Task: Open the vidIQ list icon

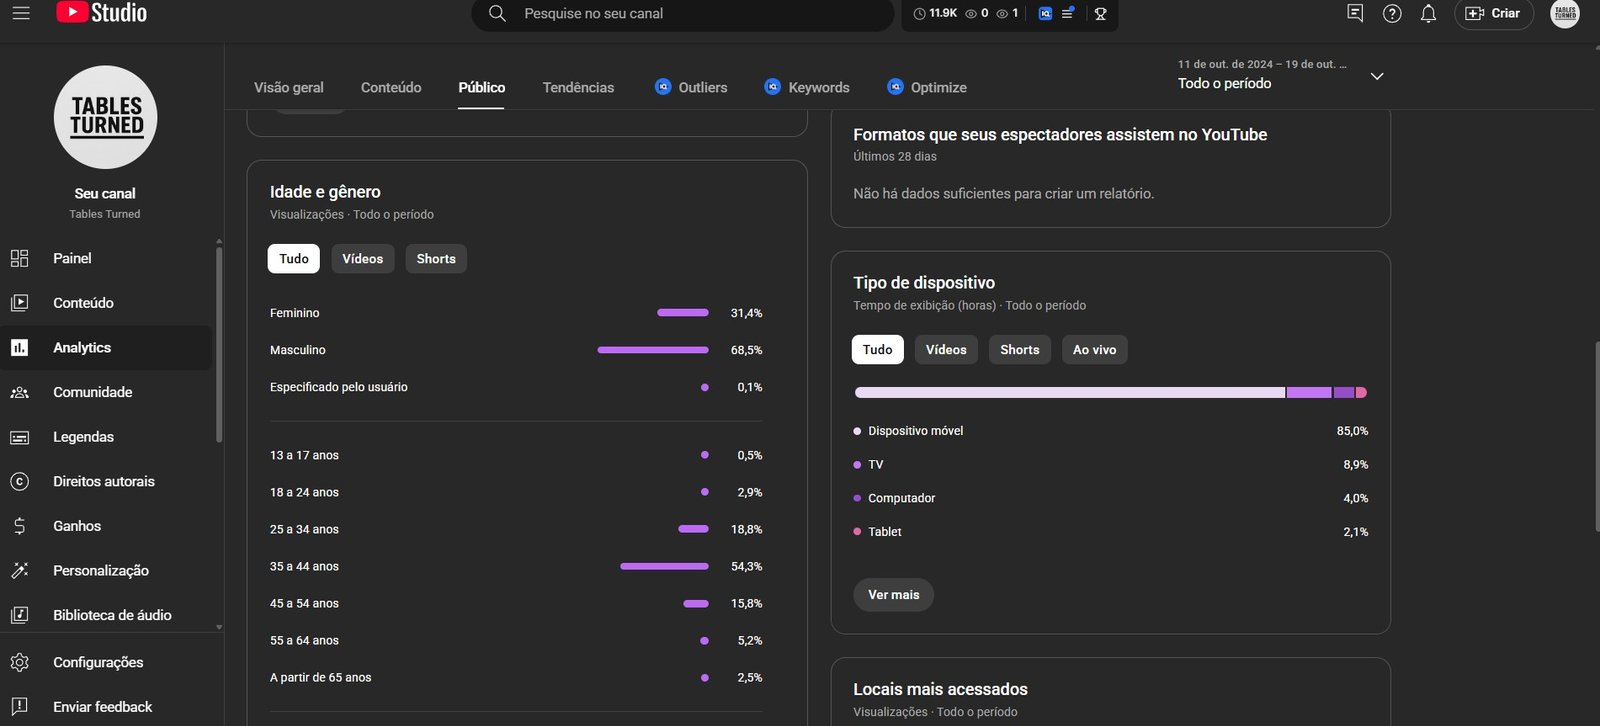Action: click(1068, 13)
